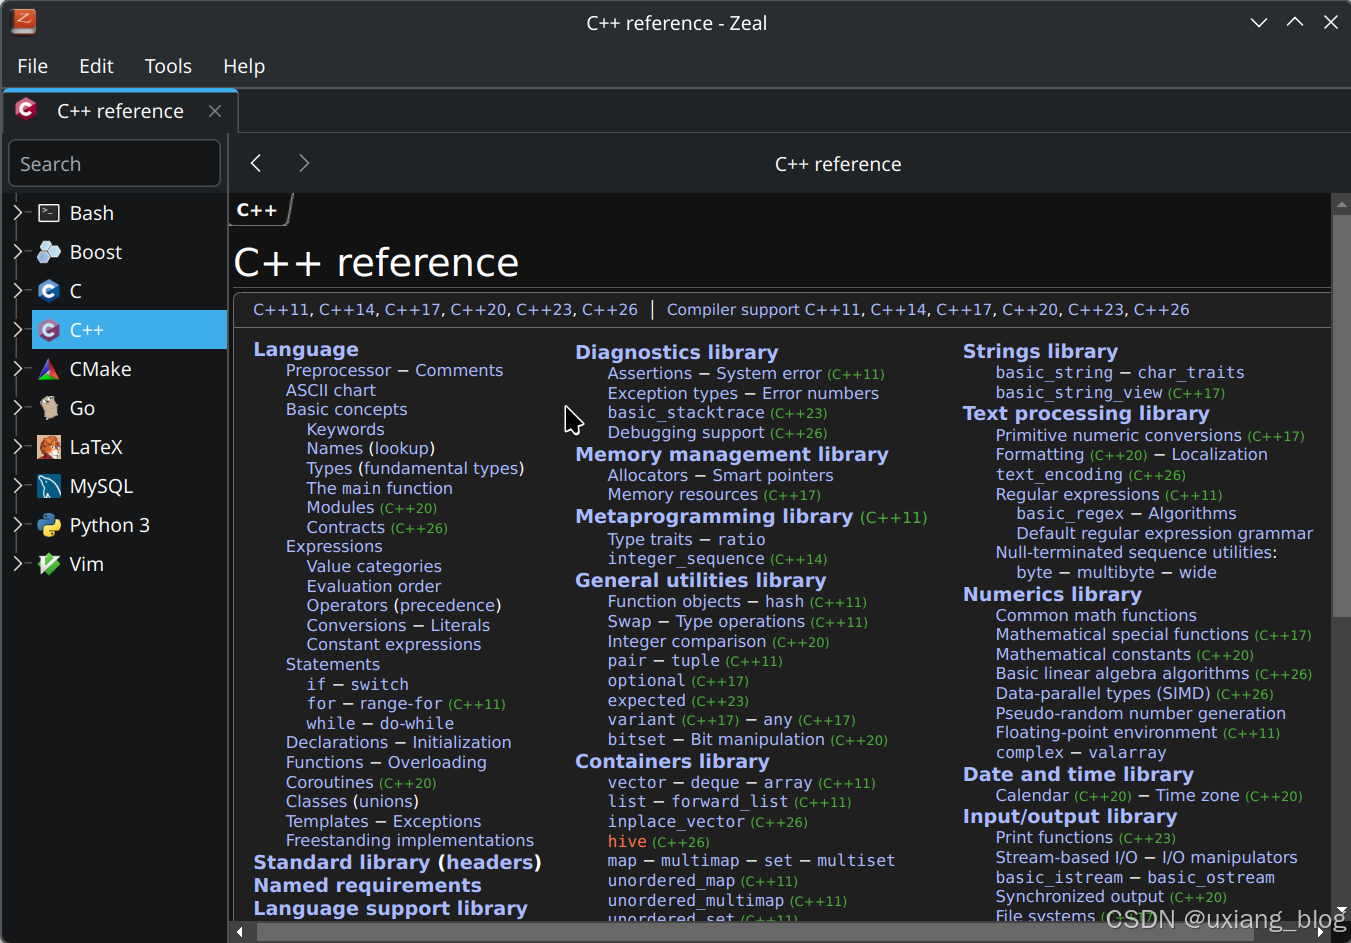This screenshot has height=943, width=1351.
Task: Expand the MySQL docset tree
Action: [17, 486]
